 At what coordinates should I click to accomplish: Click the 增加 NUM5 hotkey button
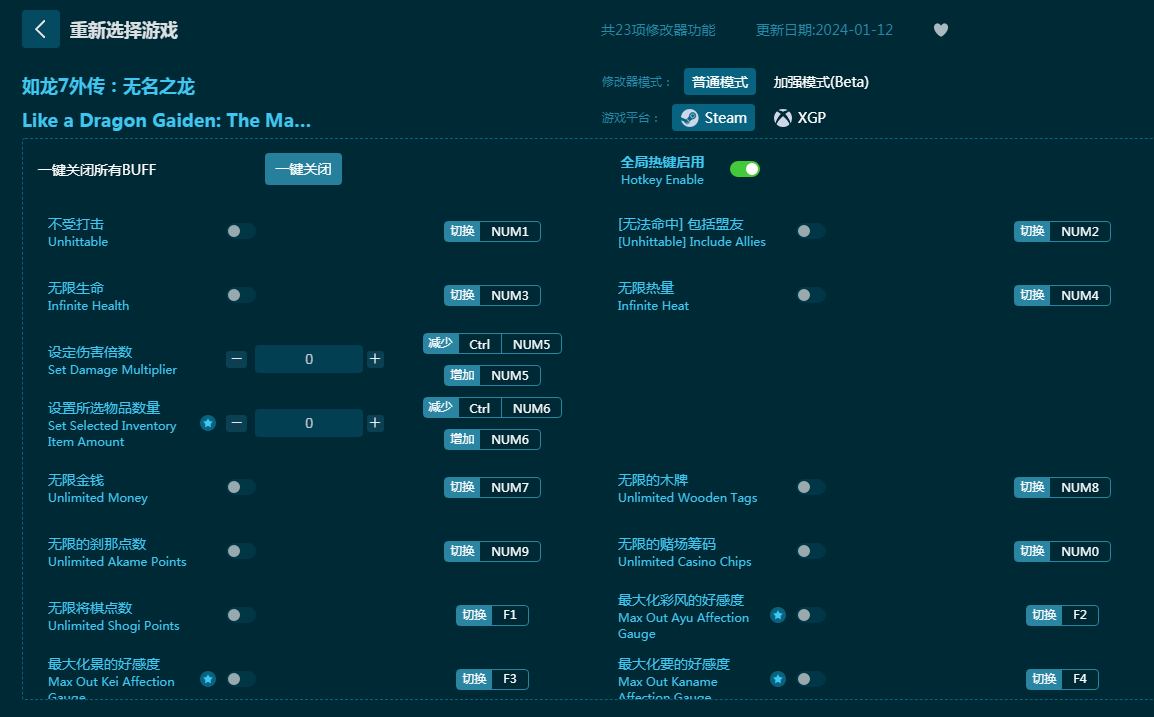click(x=492, y=375)
